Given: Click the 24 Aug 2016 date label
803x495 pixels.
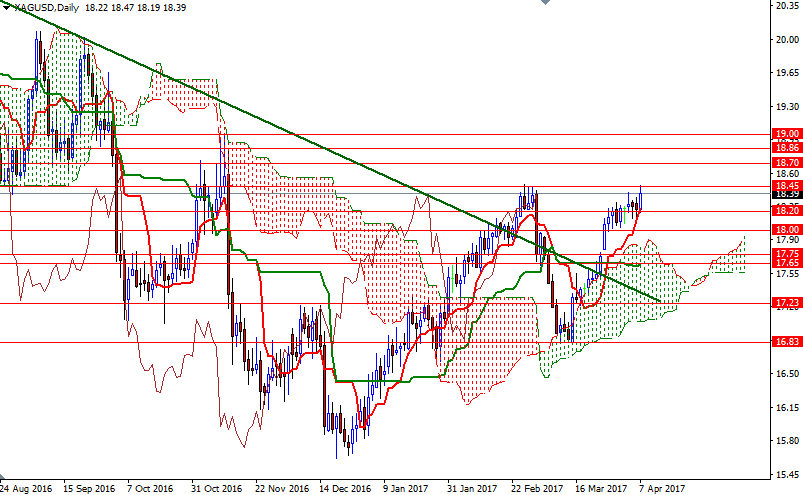Looking at the screenshot, I should click(x=26, y=489).
